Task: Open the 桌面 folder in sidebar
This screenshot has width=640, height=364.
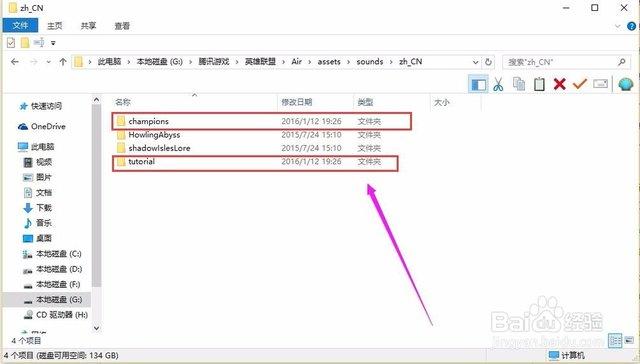Action: click(38, 238)
